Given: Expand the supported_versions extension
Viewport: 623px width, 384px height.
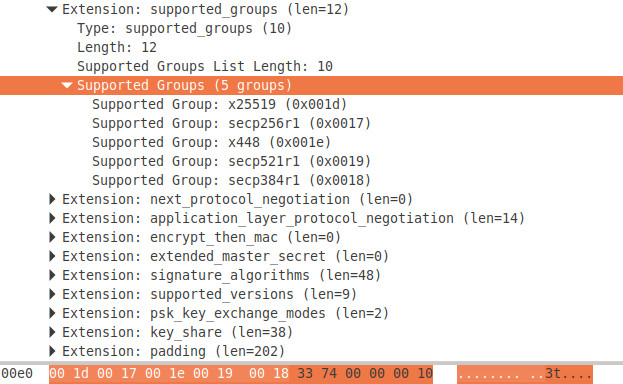Looking at the screenshot, I should pos(52,294).
